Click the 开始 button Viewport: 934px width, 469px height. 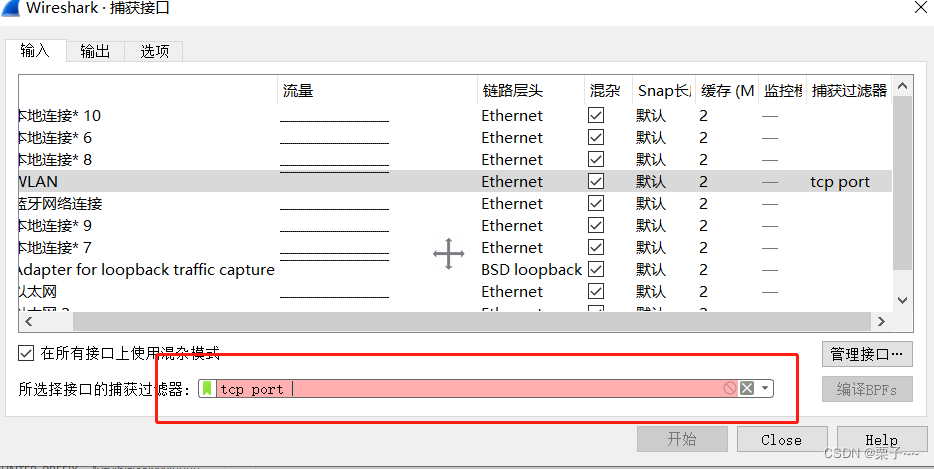click(682, 439)
